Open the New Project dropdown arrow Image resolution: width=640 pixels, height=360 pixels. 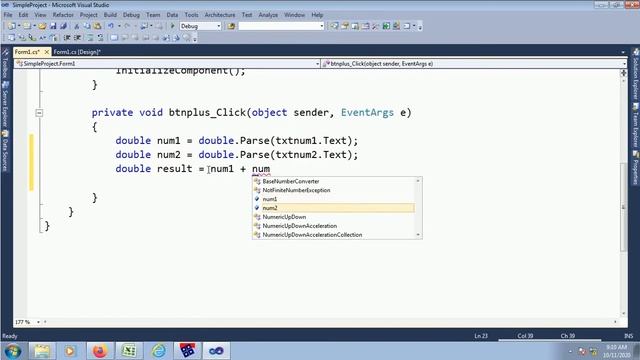point(19,26)
